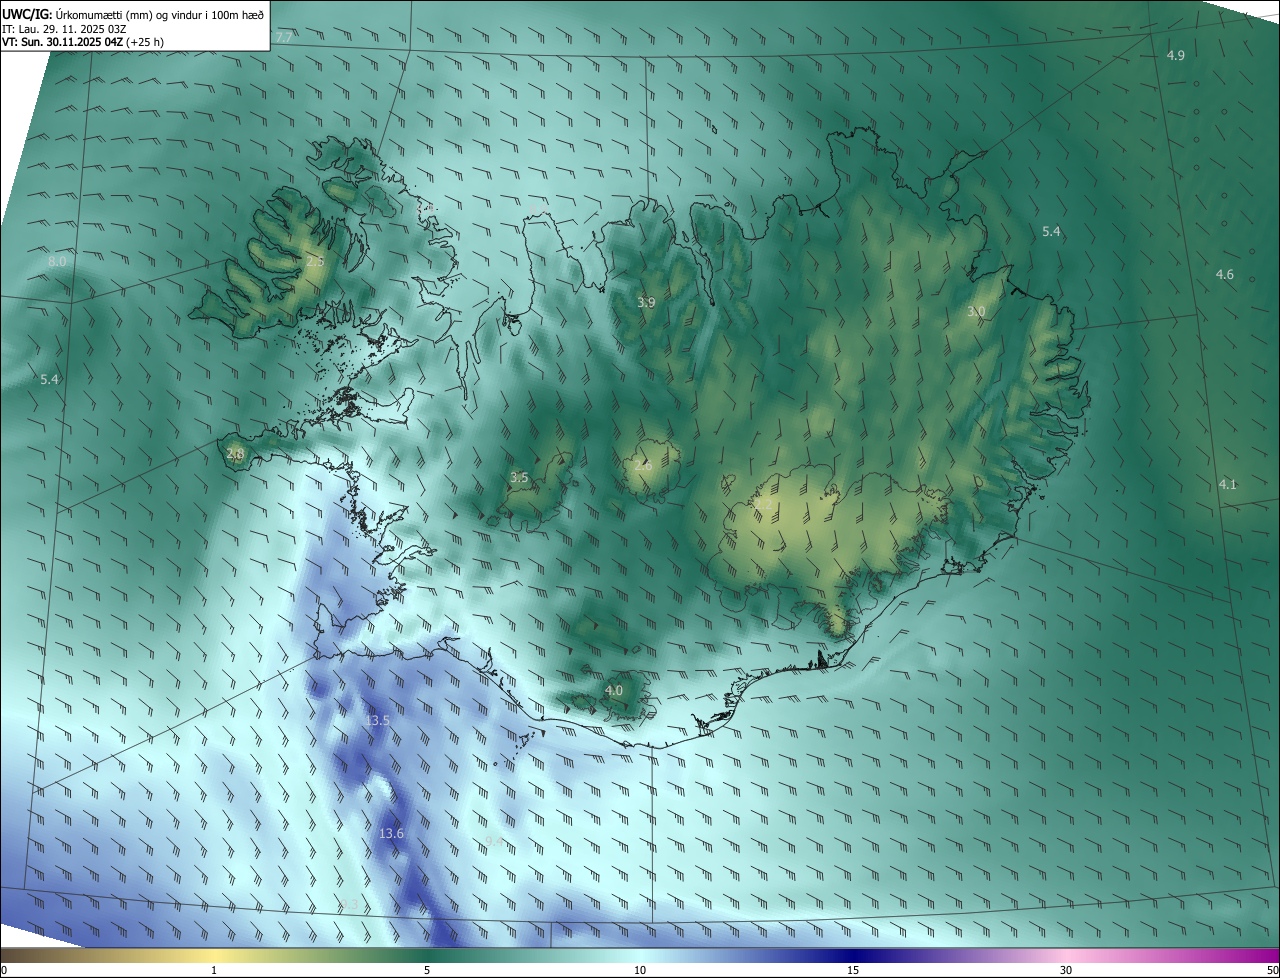The width and height of the screenshot is (1280, 978).
Task: Click the 7.7 value label
Action: 284,37
